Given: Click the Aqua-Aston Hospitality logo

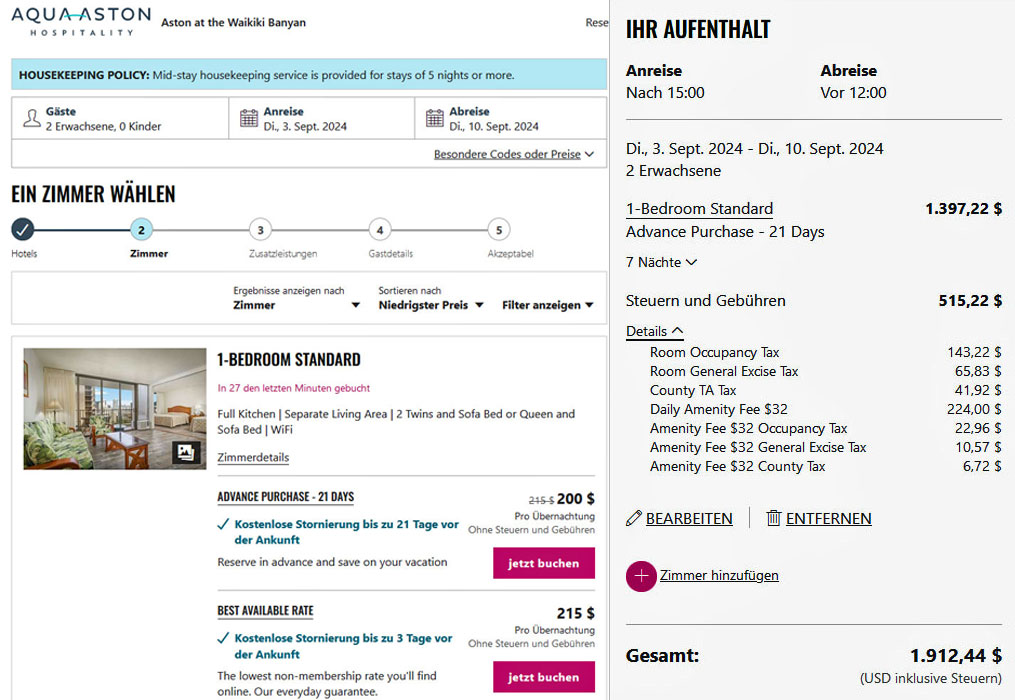Looking at the screenshot, I should pos(81,21).
